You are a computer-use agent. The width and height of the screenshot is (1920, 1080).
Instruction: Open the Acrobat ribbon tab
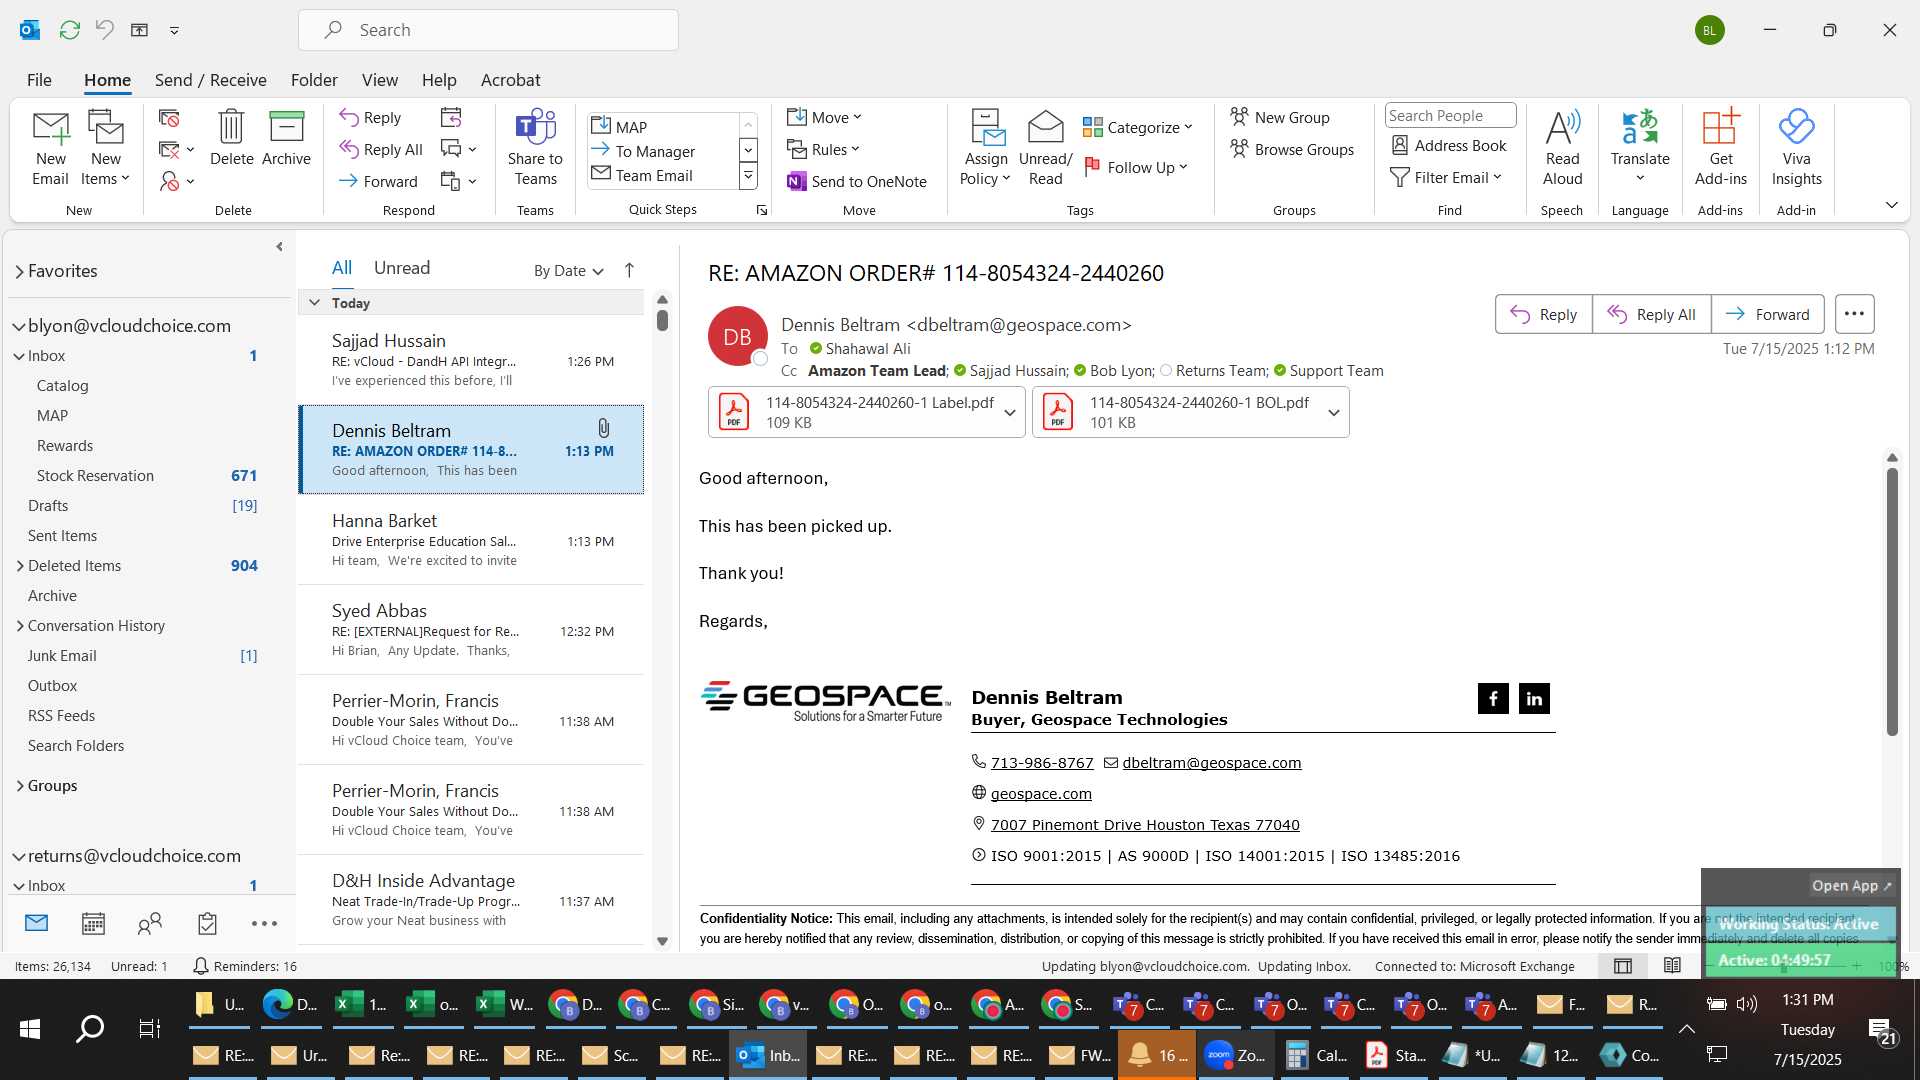(510, 80)
